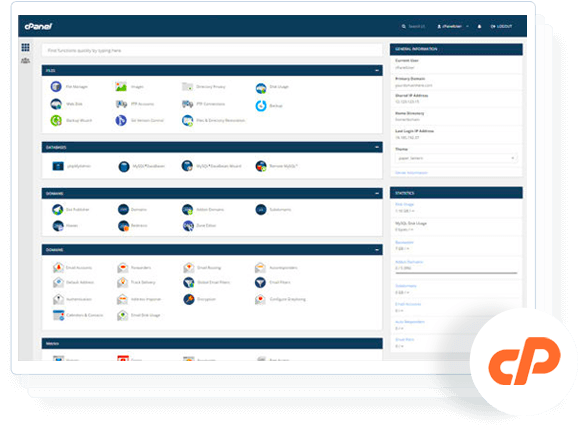
Task: Open the email Authentication icon
Action: 58,299
